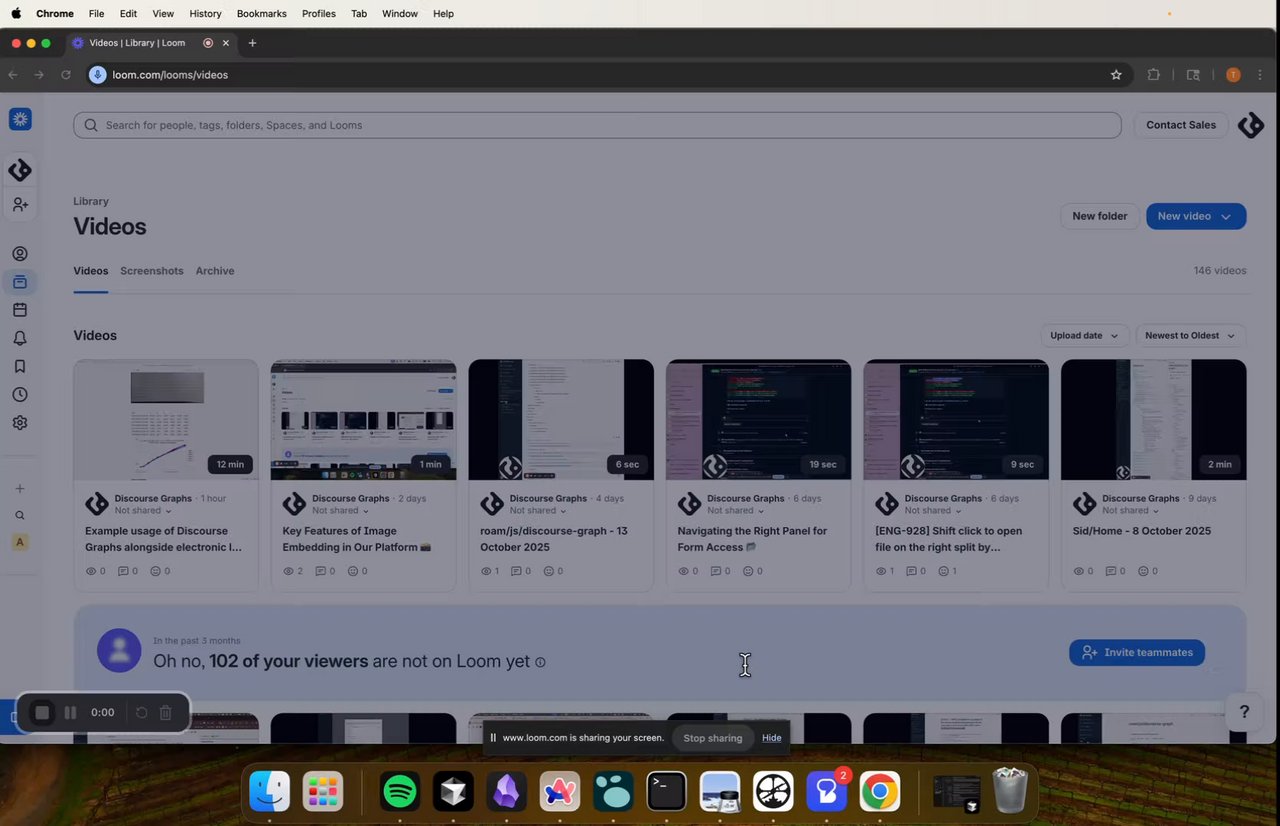
Task: Open the Bookmarks menu in menu bar
Action: pos(262,14)
